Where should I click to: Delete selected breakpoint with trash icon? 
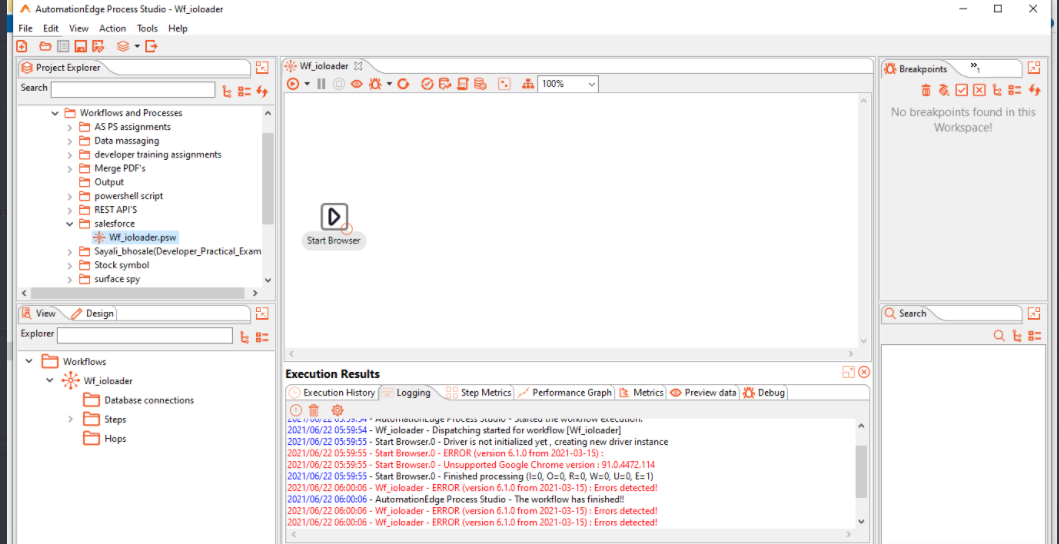coord(926,90)
